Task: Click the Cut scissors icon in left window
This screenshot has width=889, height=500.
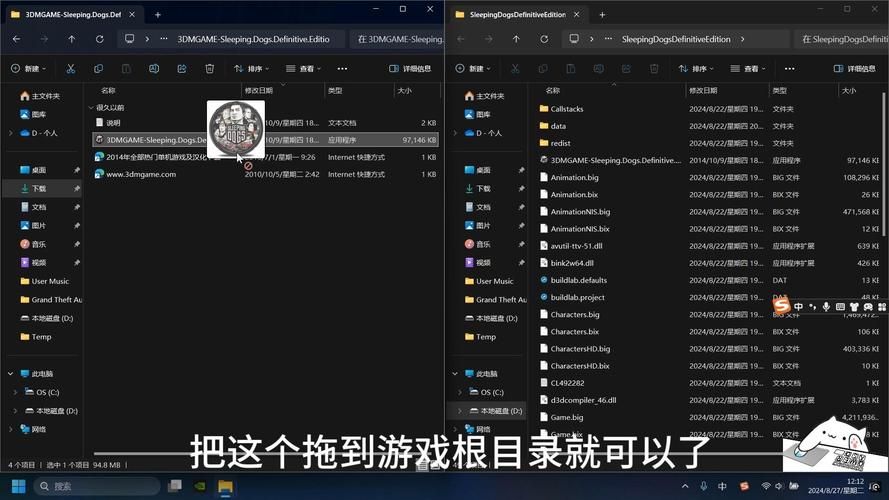Action: pos(71,69)
